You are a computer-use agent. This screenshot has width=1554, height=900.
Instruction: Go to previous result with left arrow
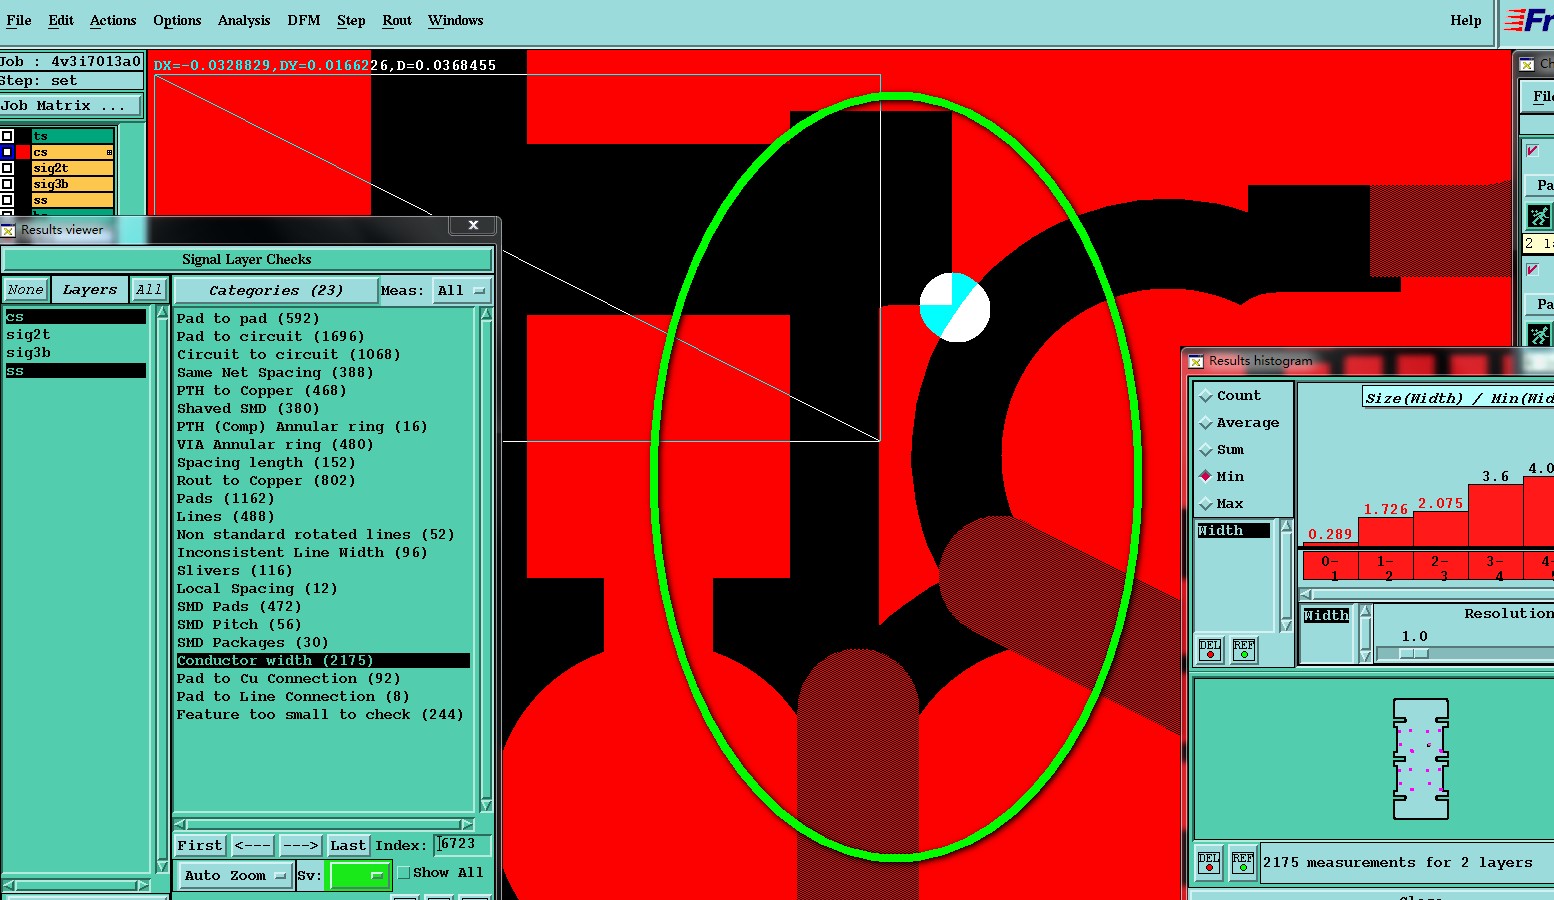point(253,846)
